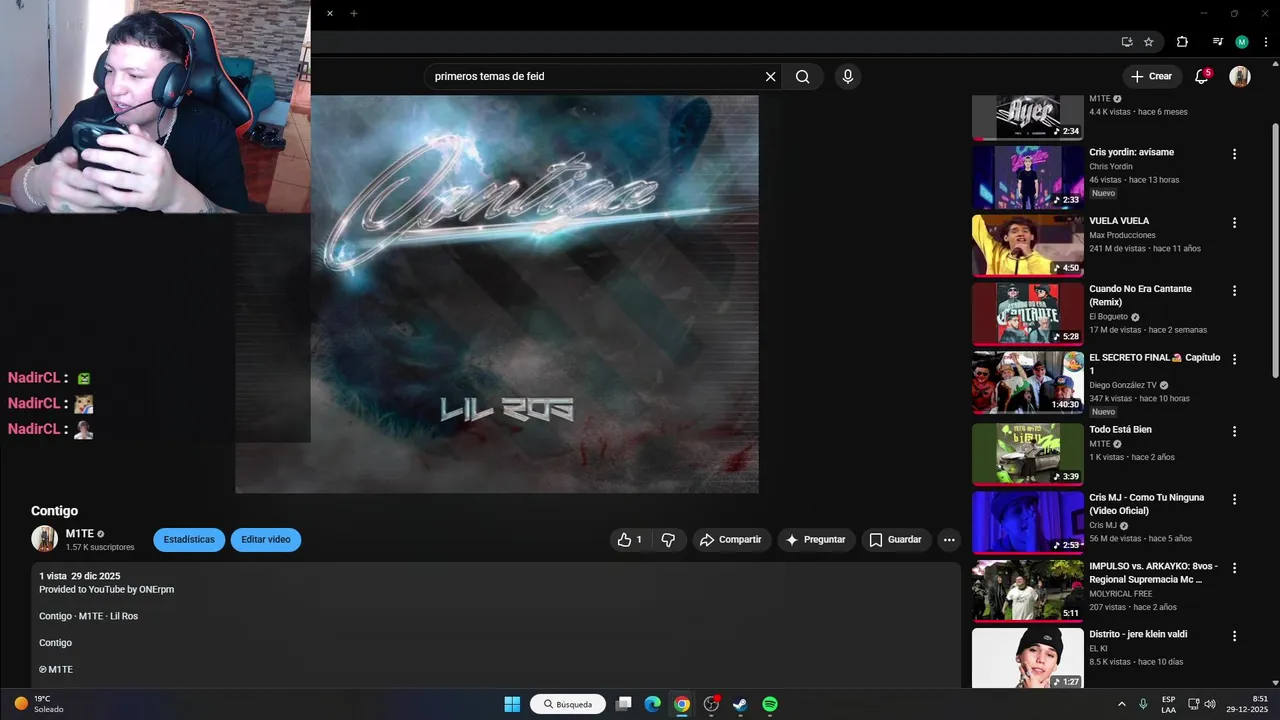Open Microsoft Edge from taskbar
The height and width of the screenshot is (720, 1280).
pyautogui.click(x=653, y=704)
